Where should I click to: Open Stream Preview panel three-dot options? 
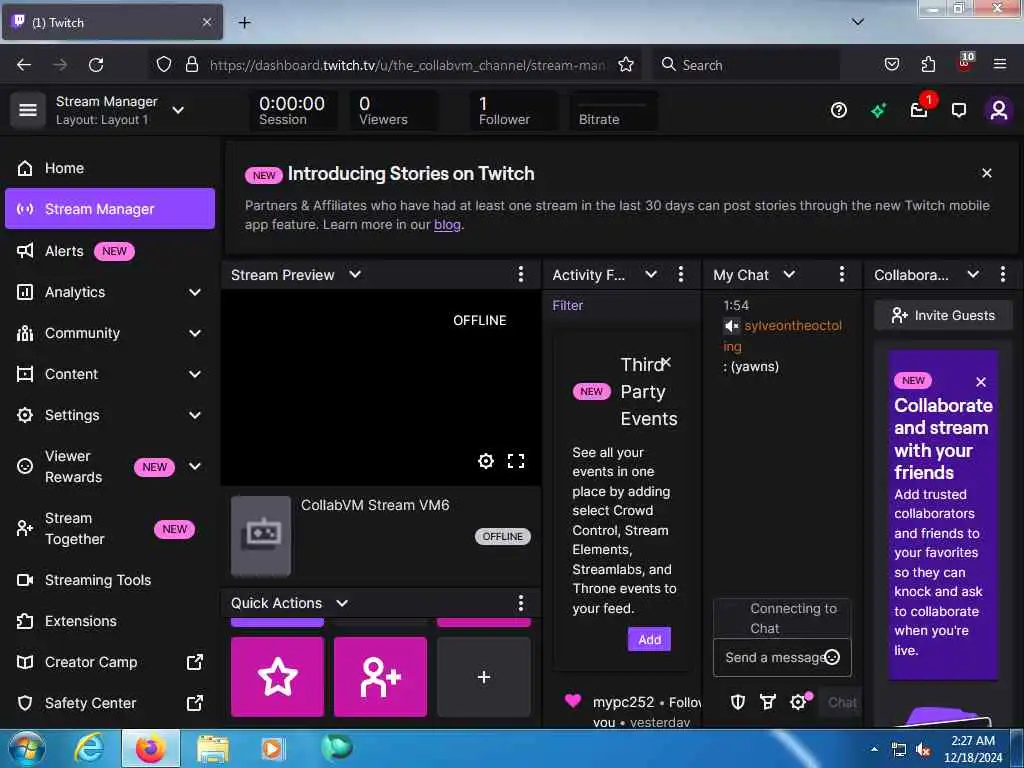pos(520,274)
